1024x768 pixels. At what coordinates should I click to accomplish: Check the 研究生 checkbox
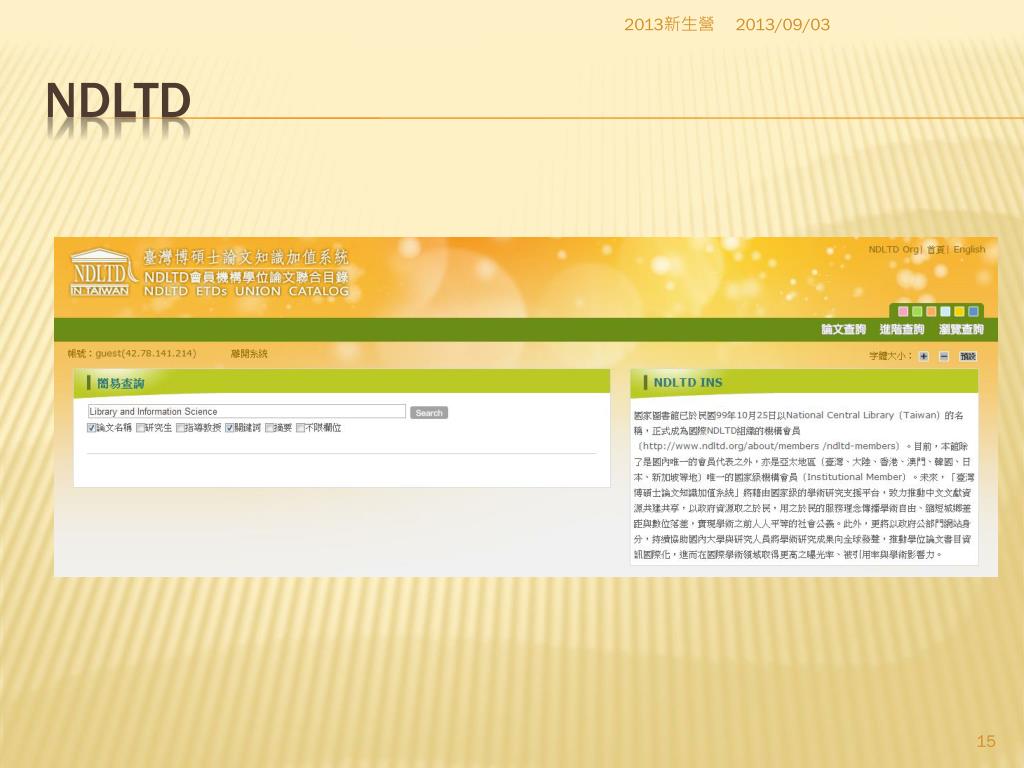(x=140, y=428)
